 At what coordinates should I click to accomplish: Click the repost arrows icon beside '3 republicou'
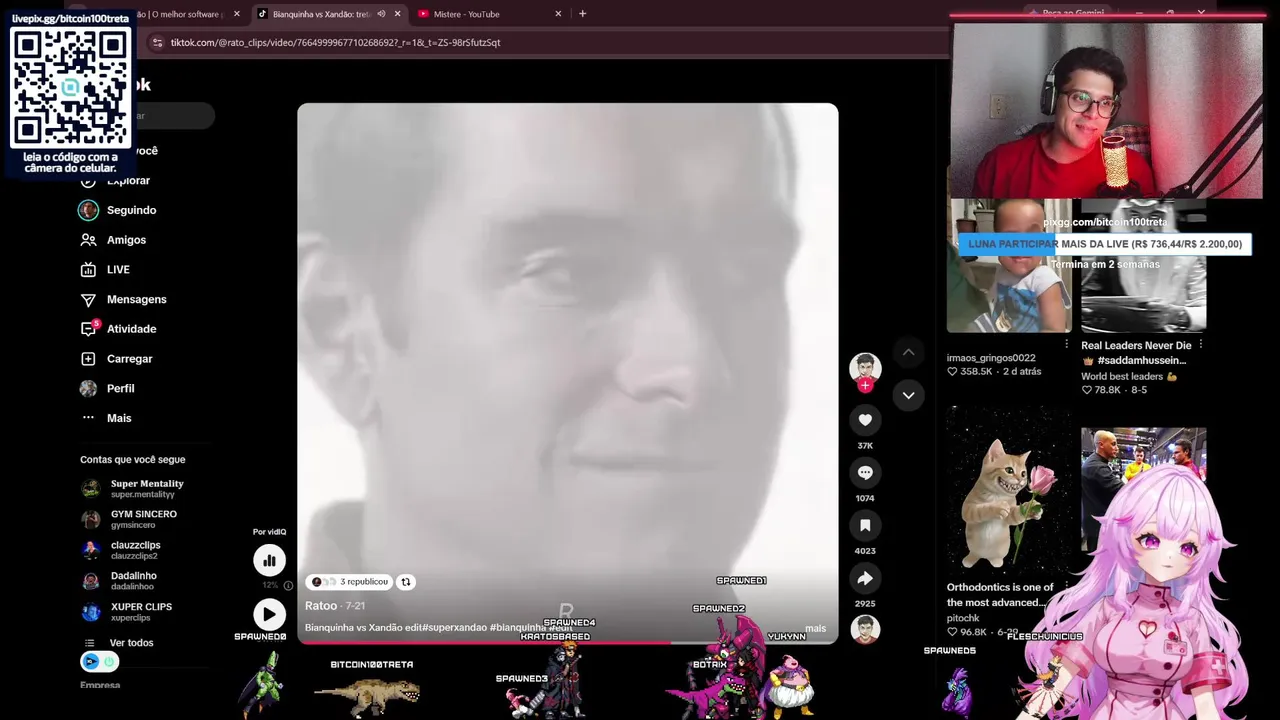406,582
